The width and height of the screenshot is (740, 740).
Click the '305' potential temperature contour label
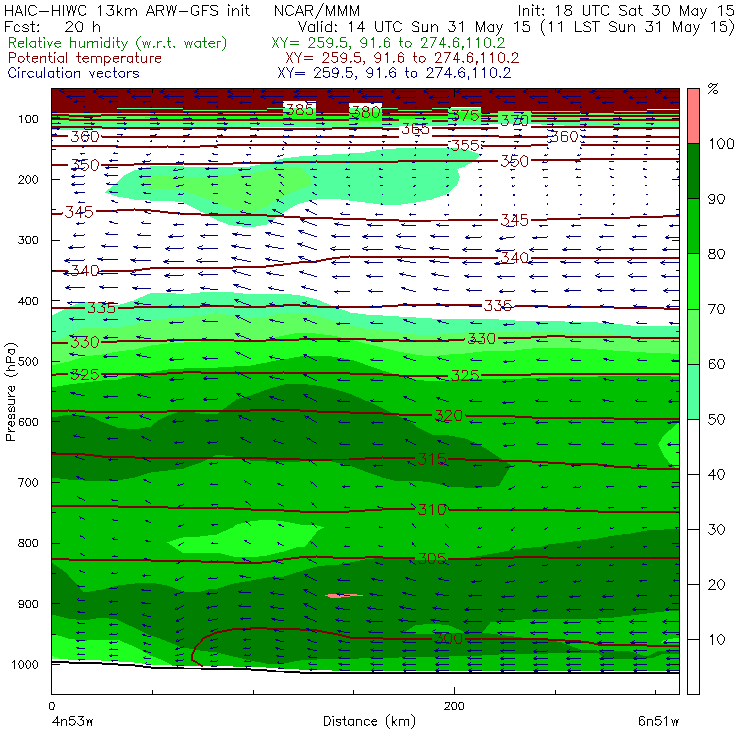(432, 559)
